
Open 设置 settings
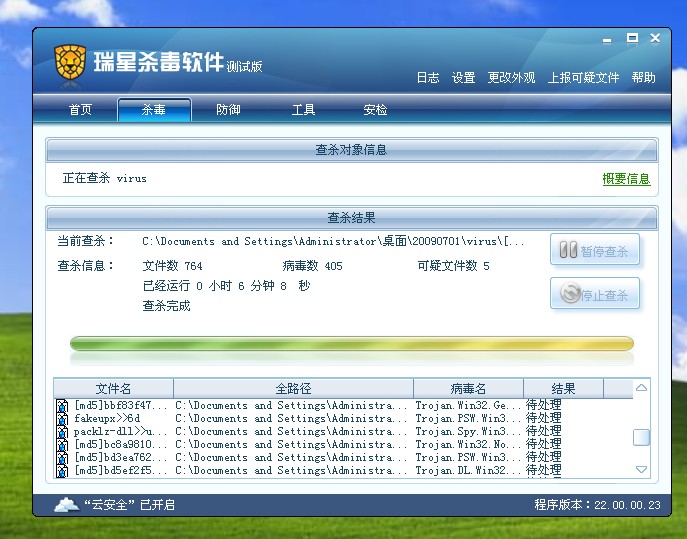[464, 78]
